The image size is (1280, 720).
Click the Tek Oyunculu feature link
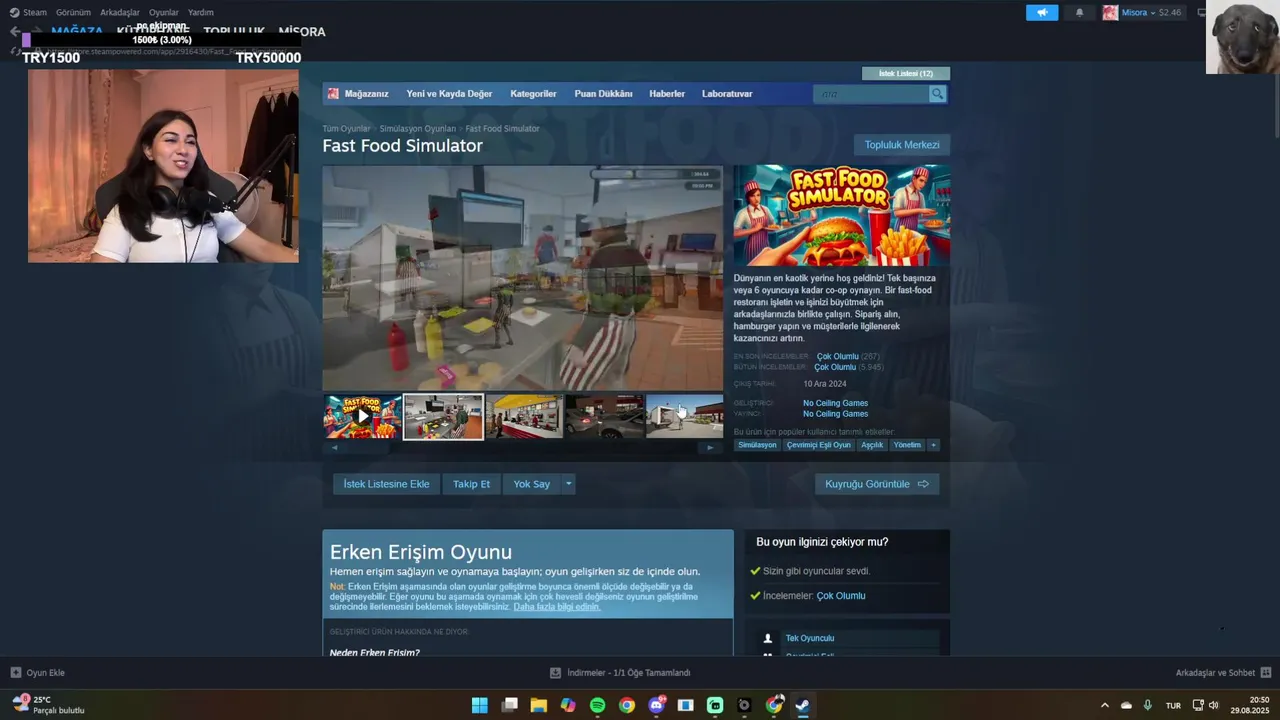click(810, 638)
